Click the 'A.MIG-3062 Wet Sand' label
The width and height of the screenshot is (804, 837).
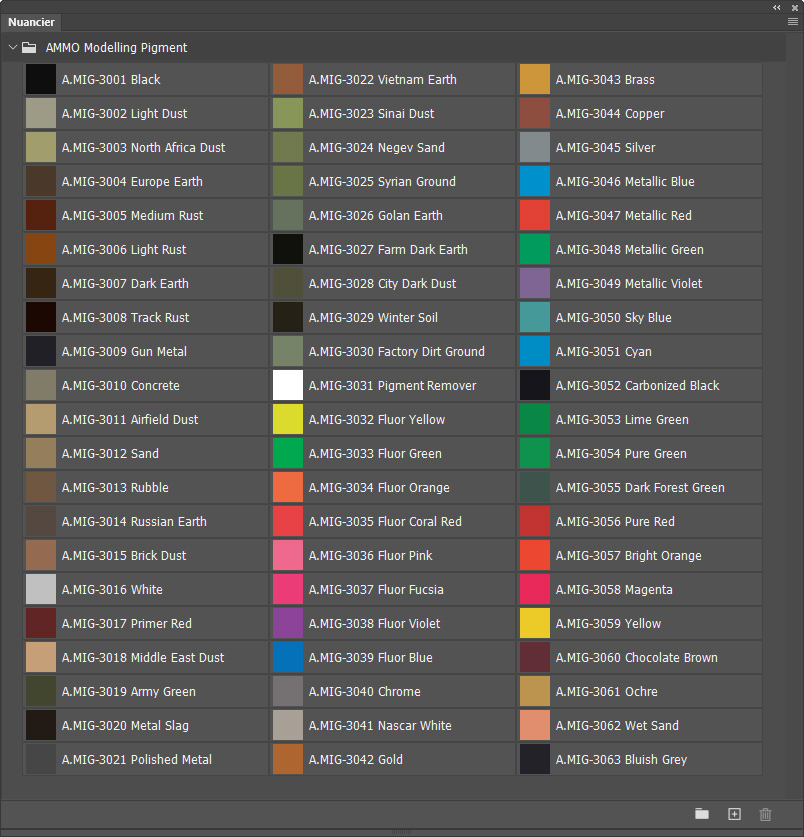click(617, 725)
